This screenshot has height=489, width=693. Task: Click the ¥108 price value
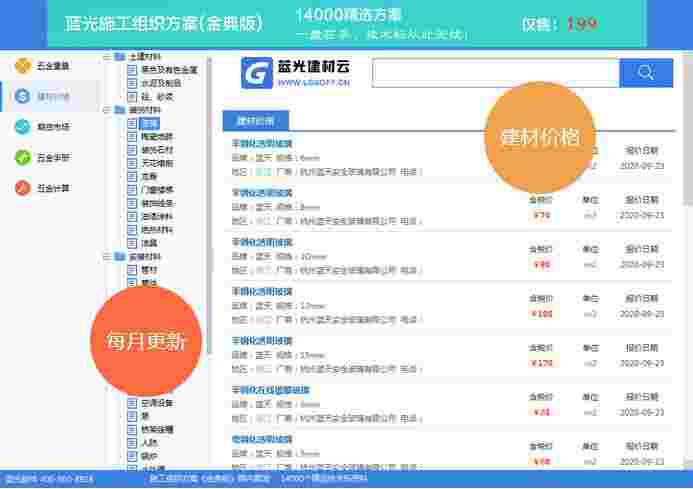coord(541,314)
